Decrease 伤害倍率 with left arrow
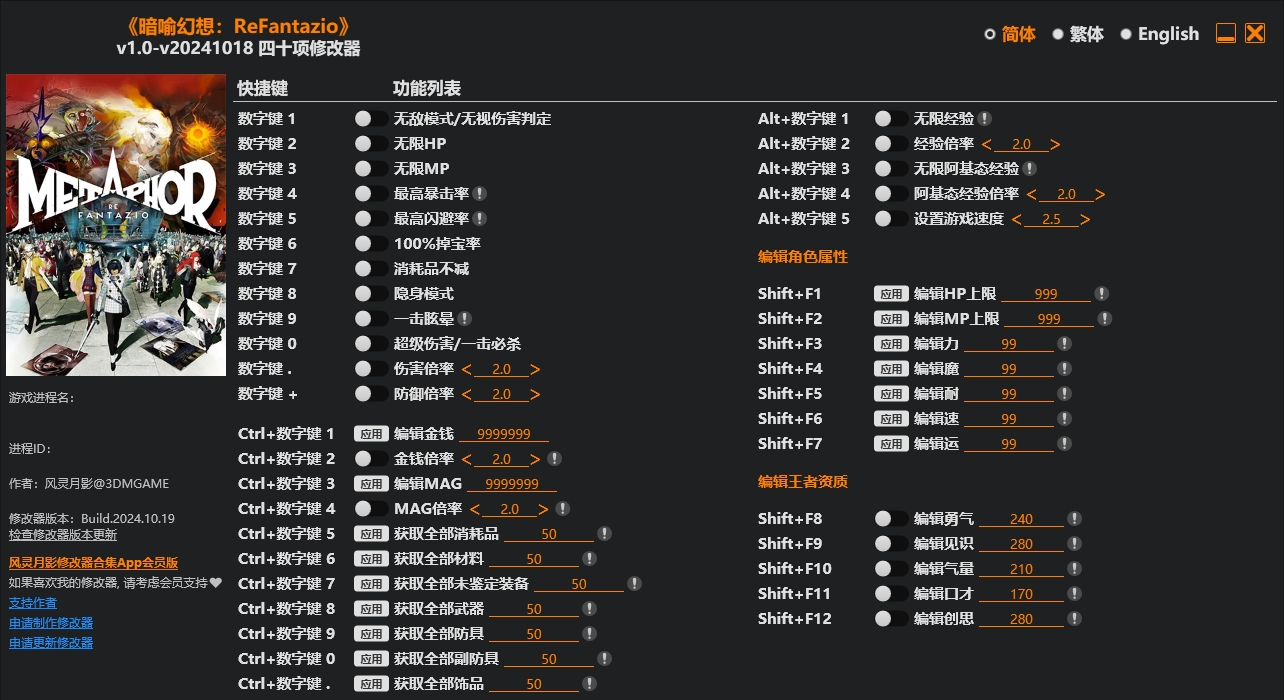Screen dimensions: 1284x700 [466, 369]
